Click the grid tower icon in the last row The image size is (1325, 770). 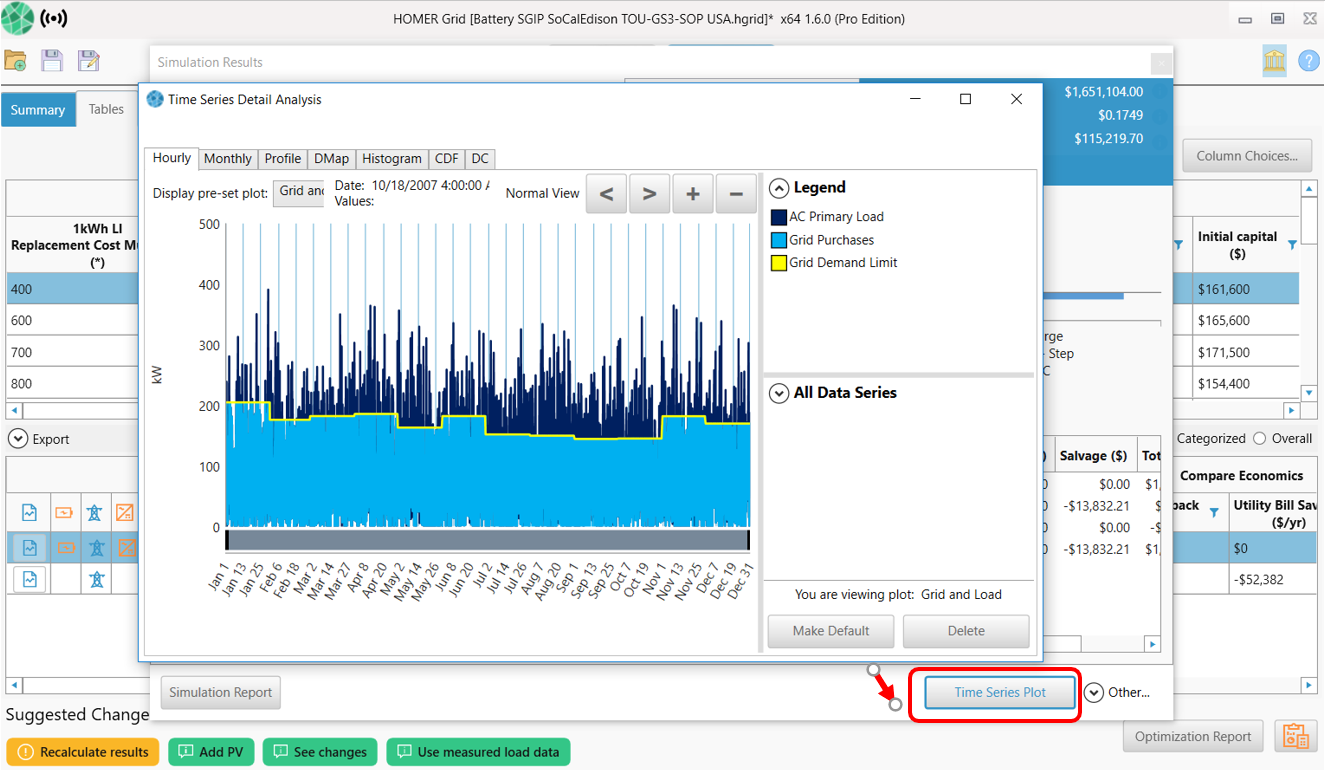[x=96, y=579]
